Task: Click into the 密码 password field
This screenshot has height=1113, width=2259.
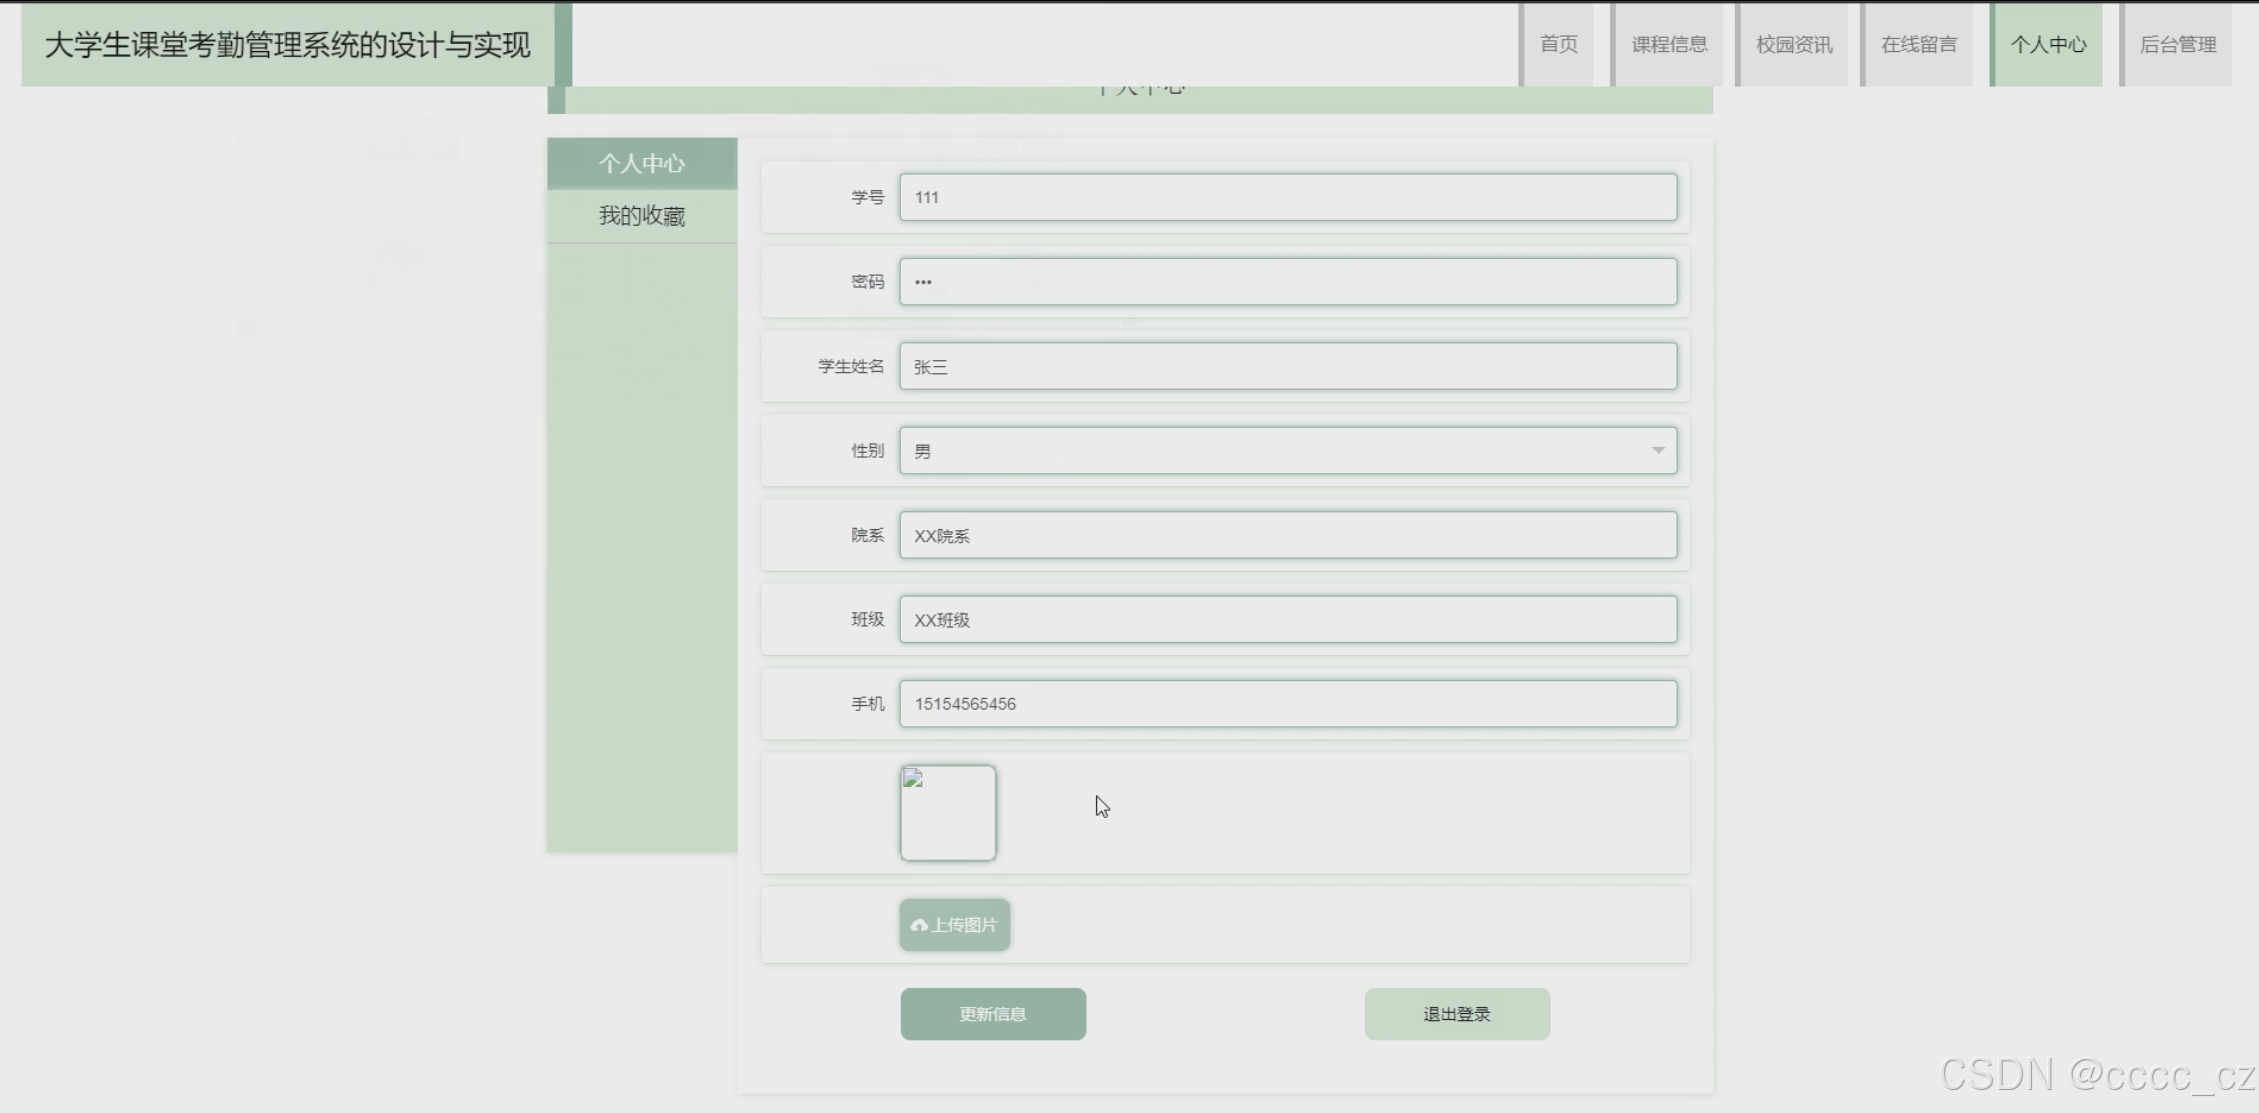Action: tap(1288, 282)
